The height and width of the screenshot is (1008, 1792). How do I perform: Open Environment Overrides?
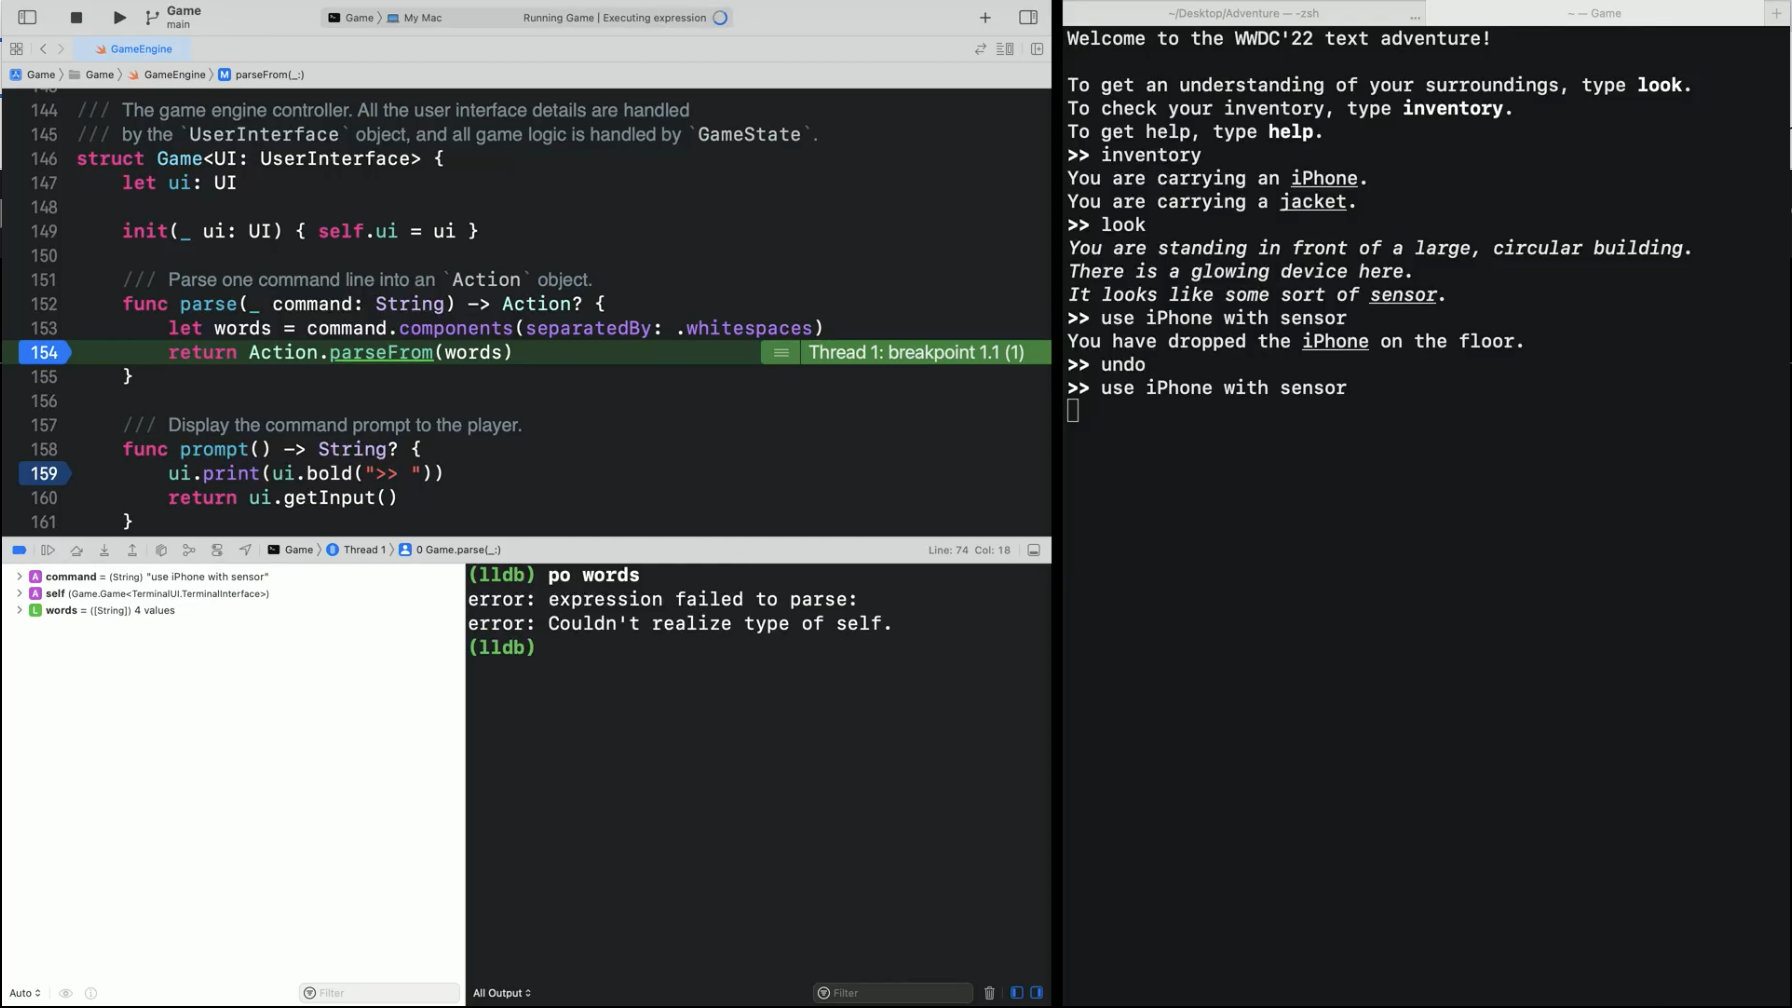click(x=217, y=550)
